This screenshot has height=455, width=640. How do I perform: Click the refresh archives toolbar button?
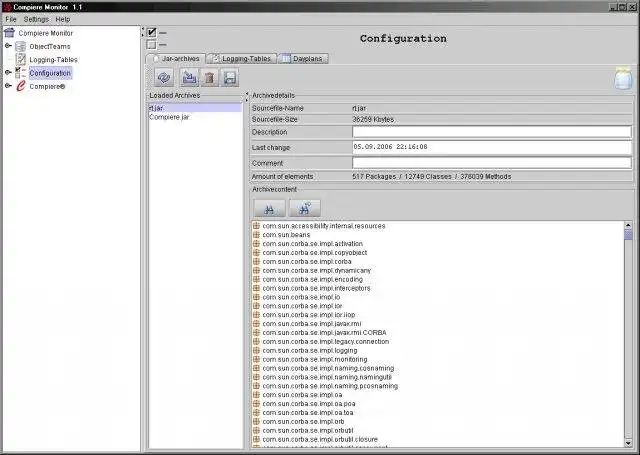[x=164, y=77]
